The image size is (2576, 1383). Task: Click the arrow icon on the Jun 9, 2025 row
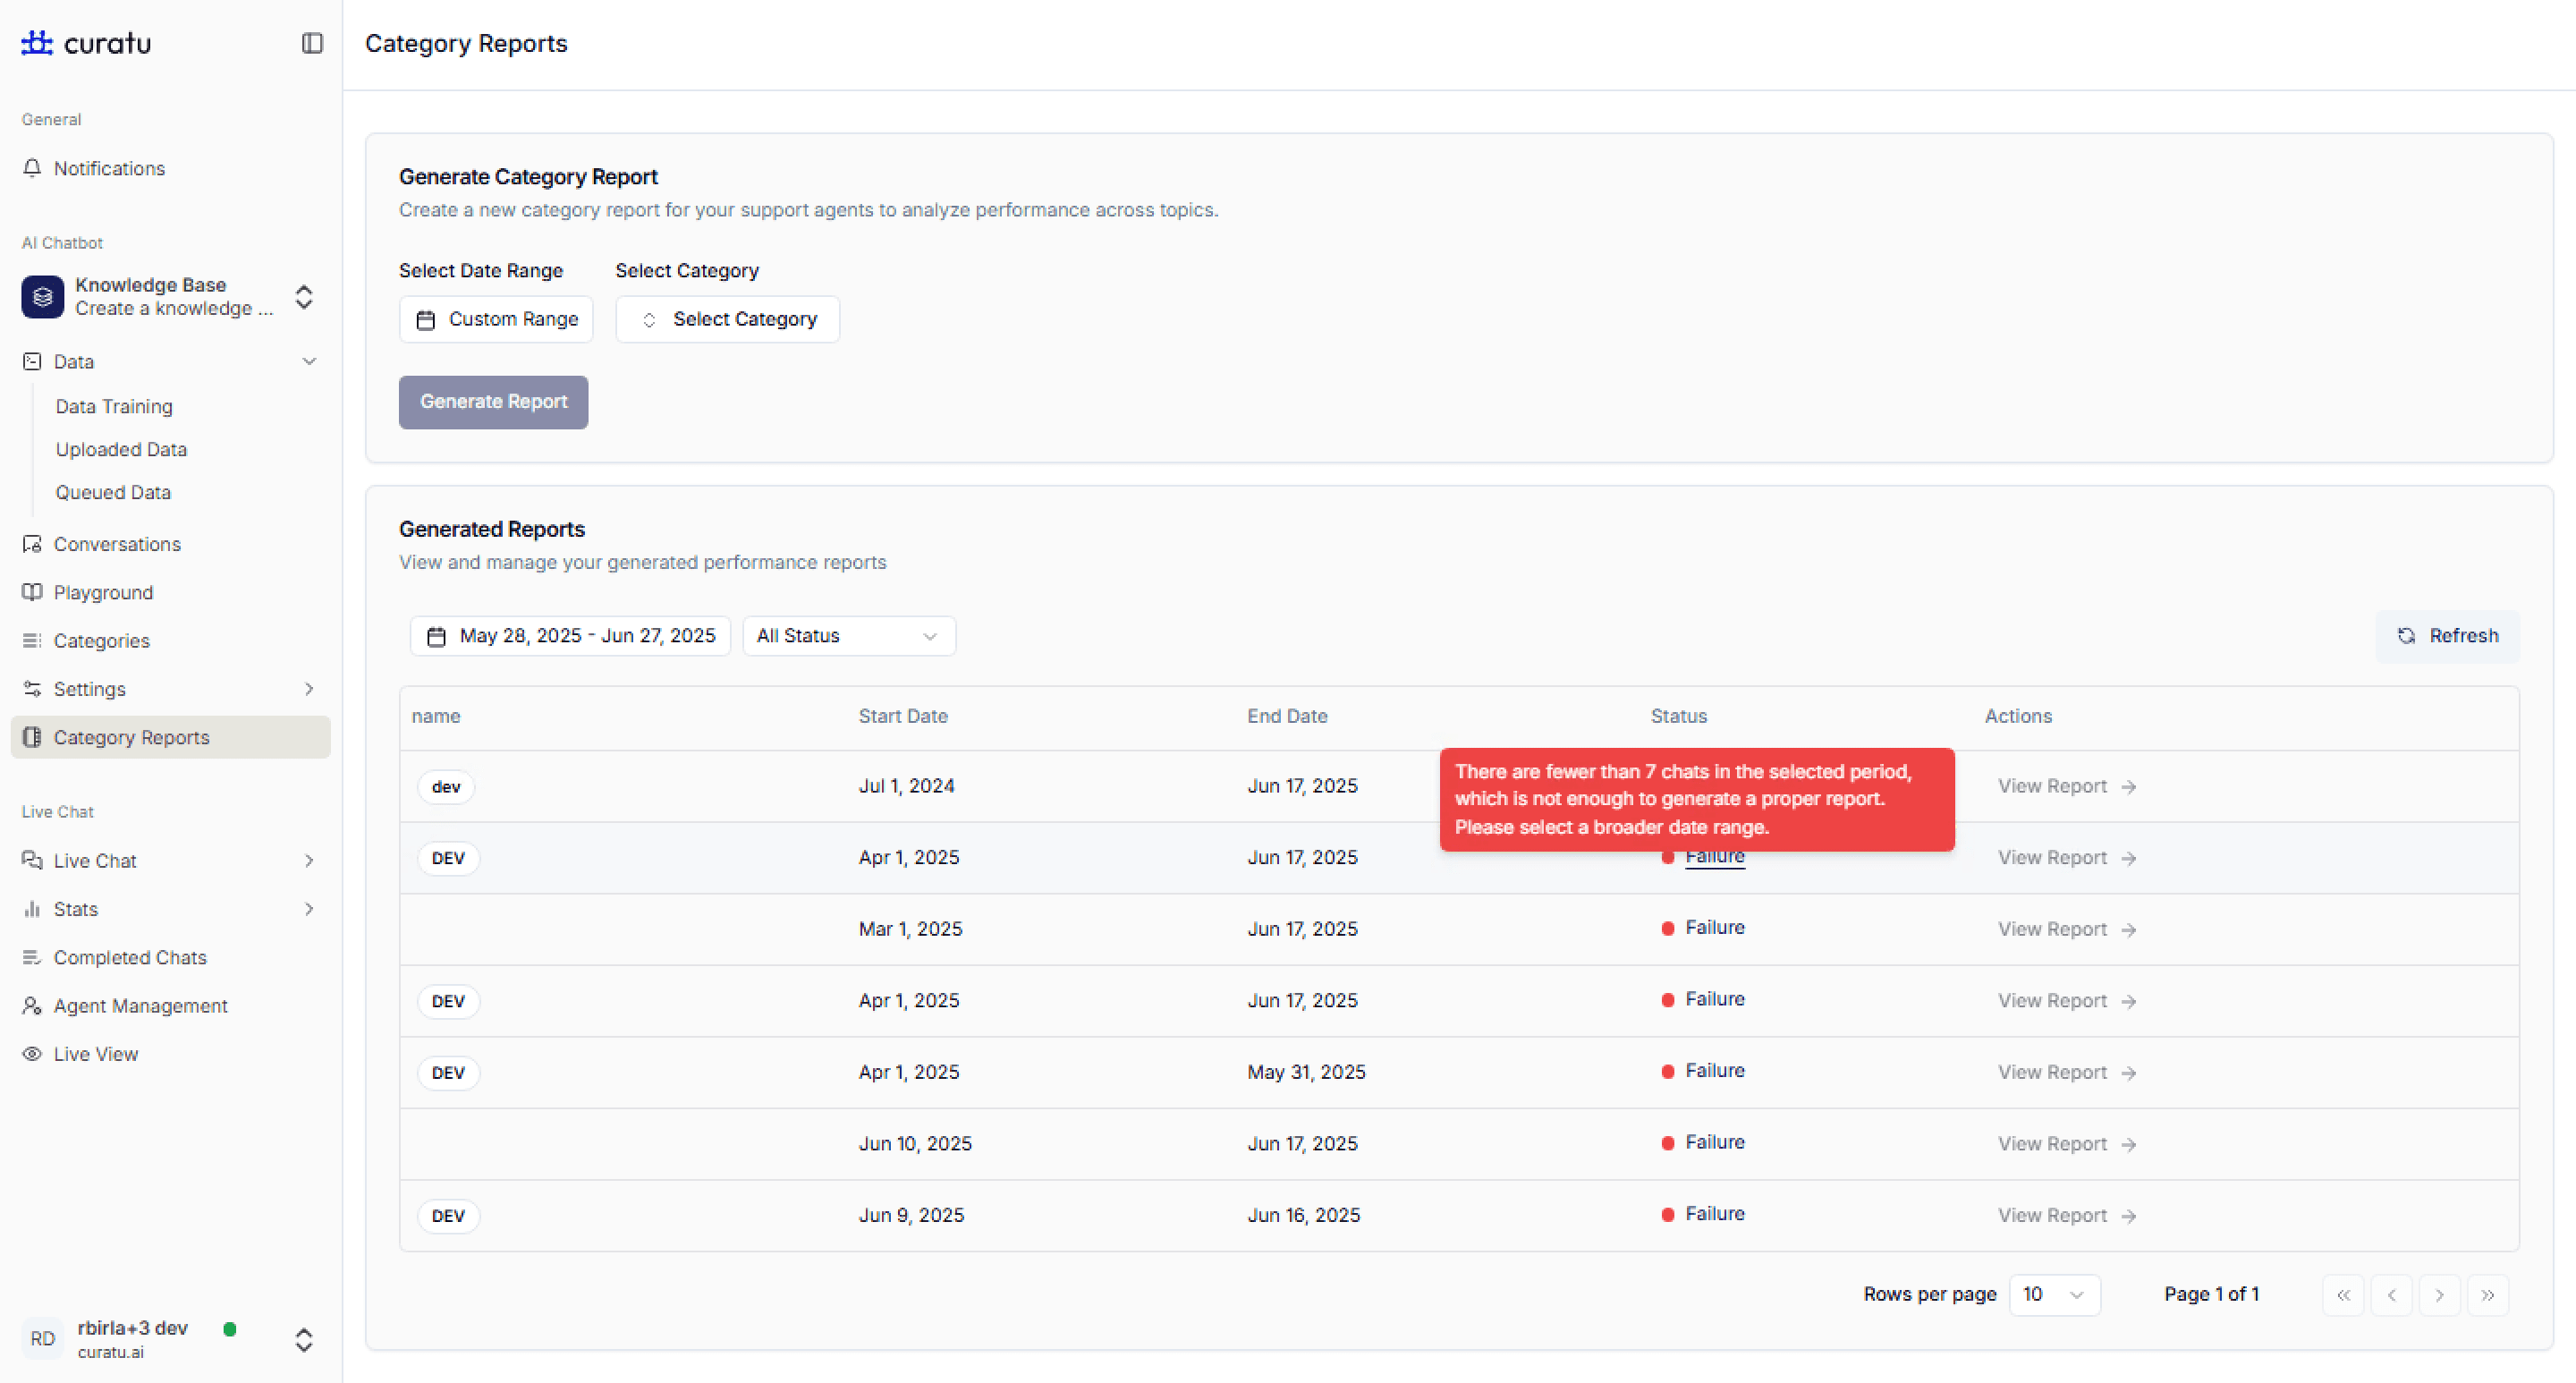tap(2129, 1216)
